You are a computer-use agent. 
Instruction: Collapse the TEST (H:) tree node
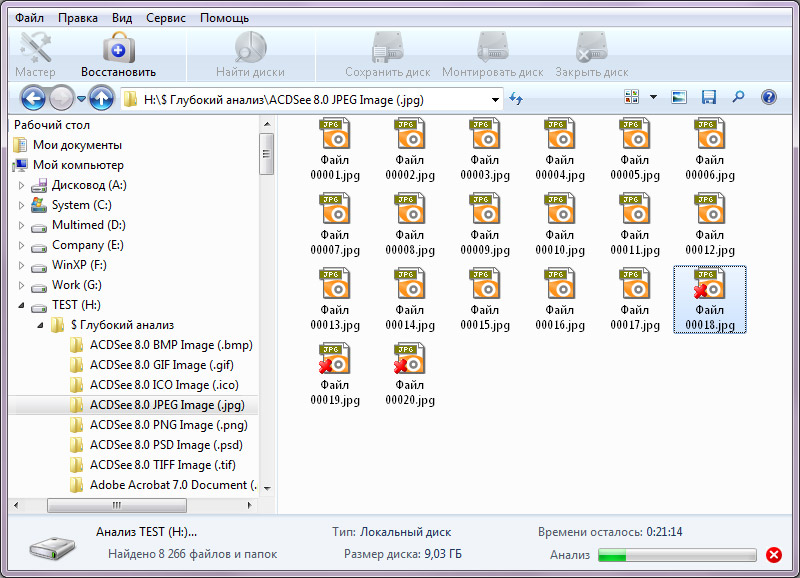pyautogui.click(x=21, y=305)
